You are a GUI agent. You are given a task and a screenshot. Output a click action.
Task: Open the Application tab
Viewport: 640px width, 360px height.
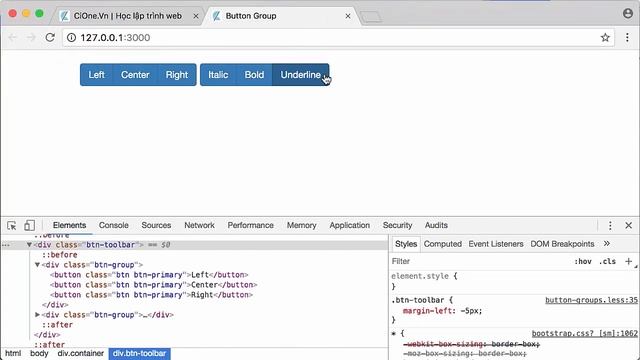click(349, 225)
